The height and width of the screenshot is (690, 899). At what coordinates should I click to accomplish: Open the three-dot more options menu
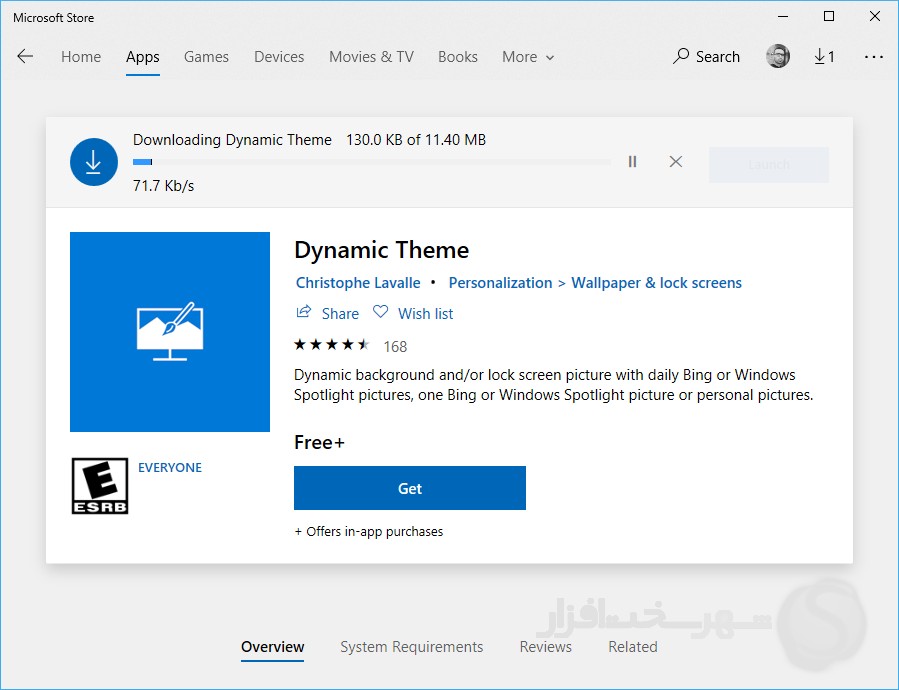coord(873,57)
